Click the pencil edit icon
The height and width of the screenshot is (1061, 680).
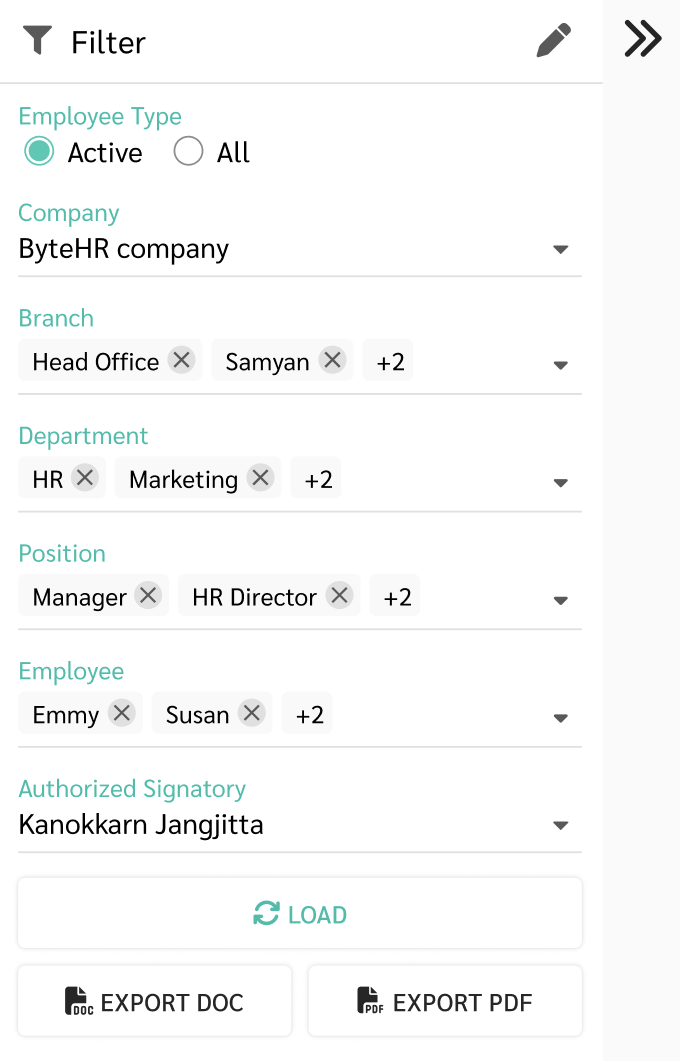[553, 41]
